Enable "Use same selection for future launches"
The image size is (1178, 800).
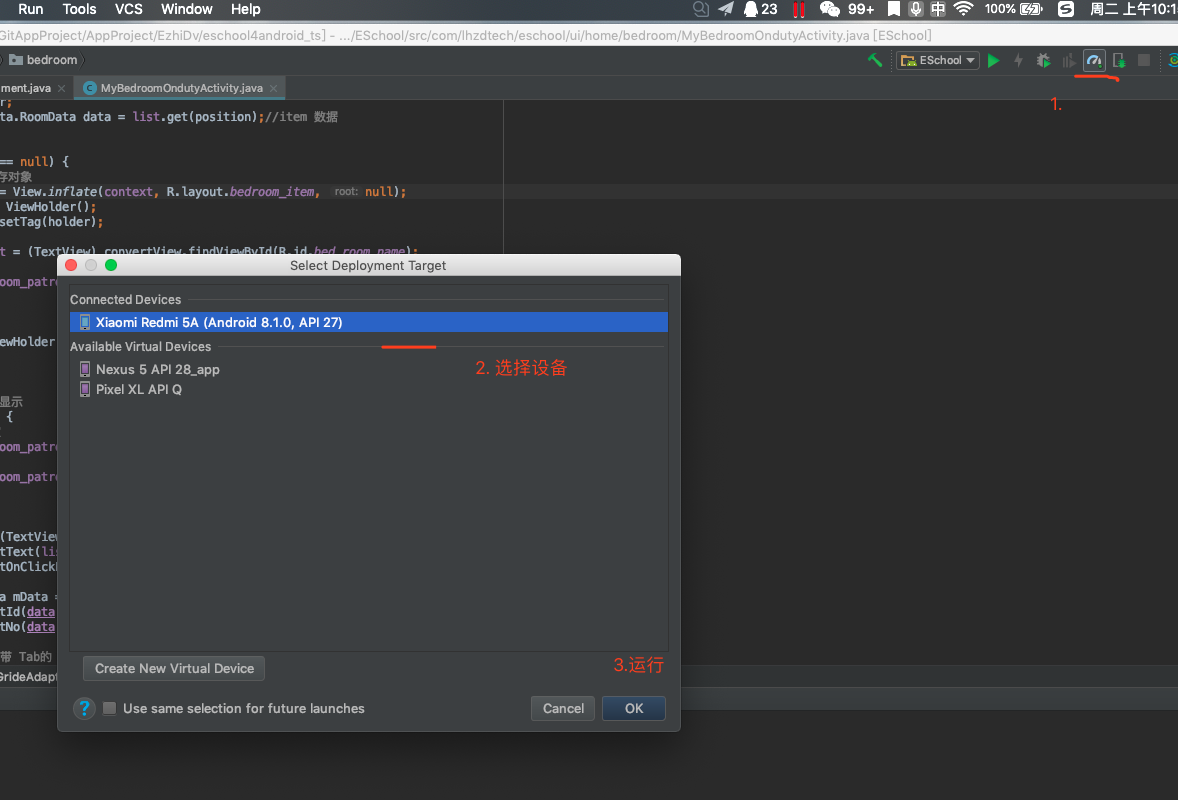[109, 708]
